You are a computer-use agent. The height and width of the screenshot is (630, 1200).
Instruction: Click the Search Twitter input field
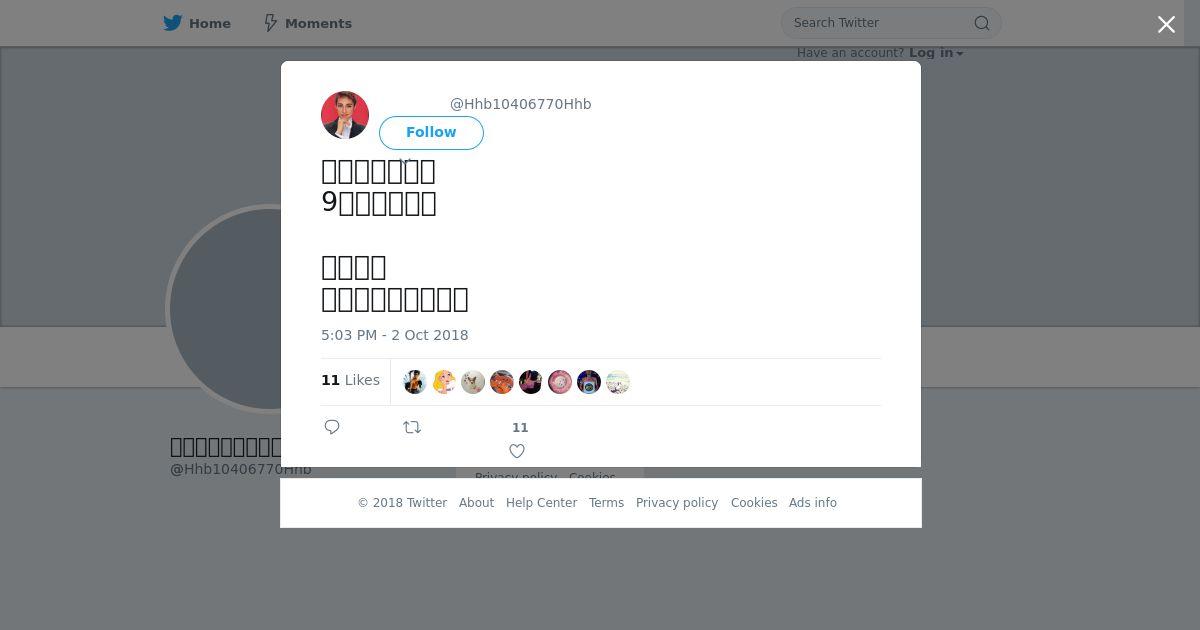pyautogui.click(x=880, y=23)
